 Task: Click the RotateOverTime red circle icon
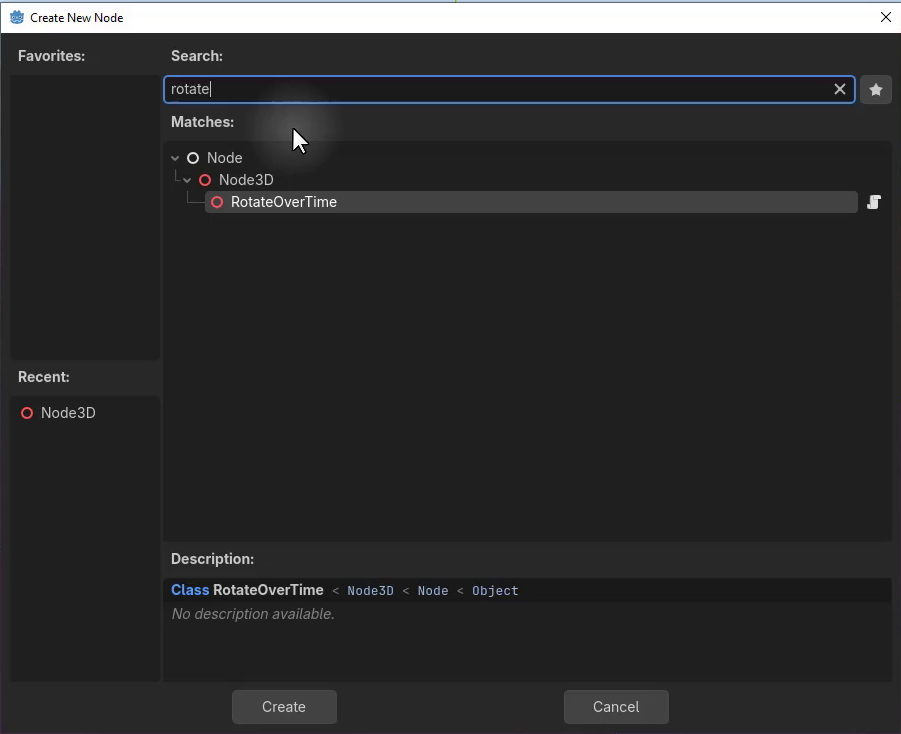(x=217, y=202)
